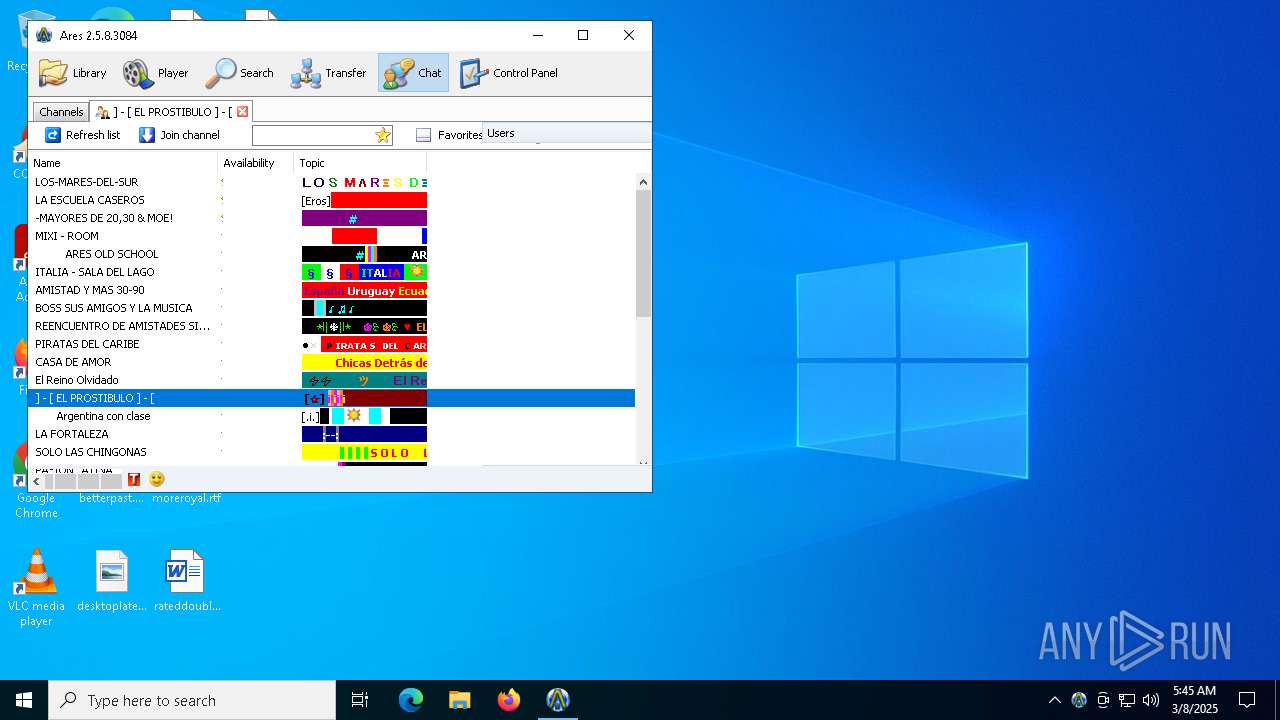Image resolution: width=1280 pixels, height=720 pixels.
Task: Open the Search section
Action: (239, 73)
